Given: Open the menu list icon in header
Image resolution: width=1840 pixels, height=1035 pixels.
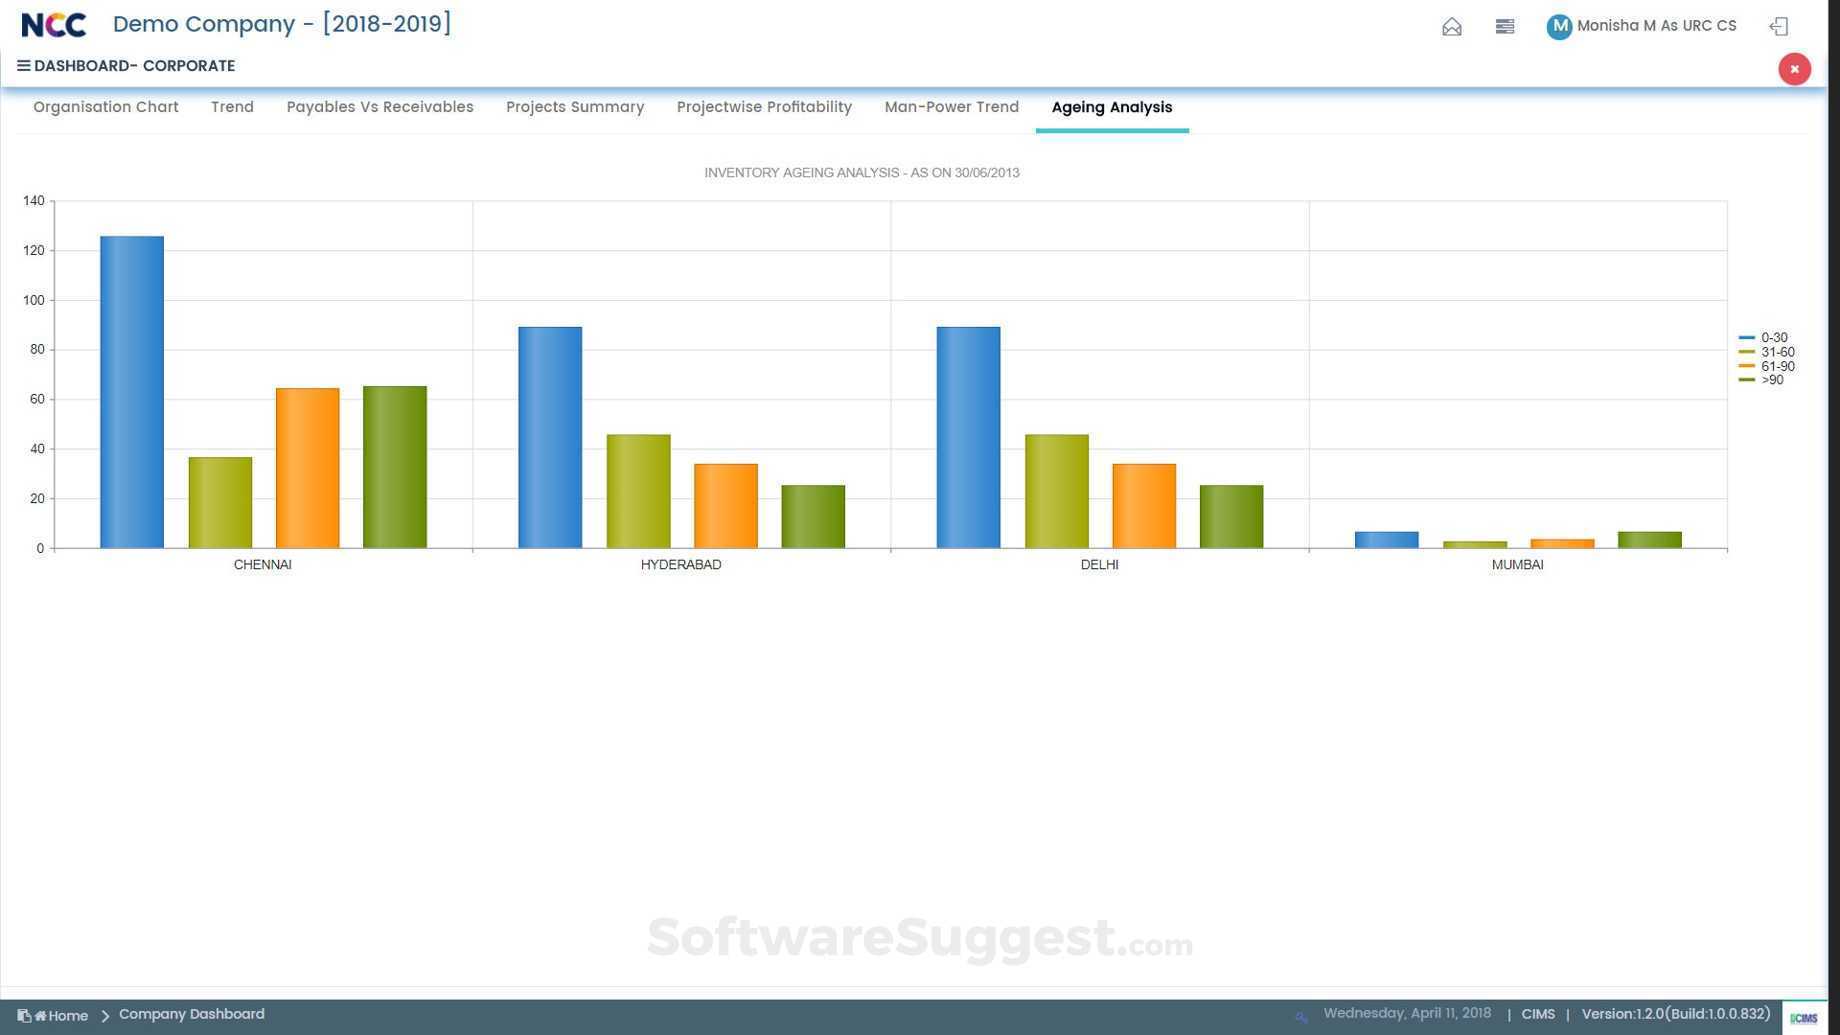Looking at the screenshot, I should [1505, 27].
